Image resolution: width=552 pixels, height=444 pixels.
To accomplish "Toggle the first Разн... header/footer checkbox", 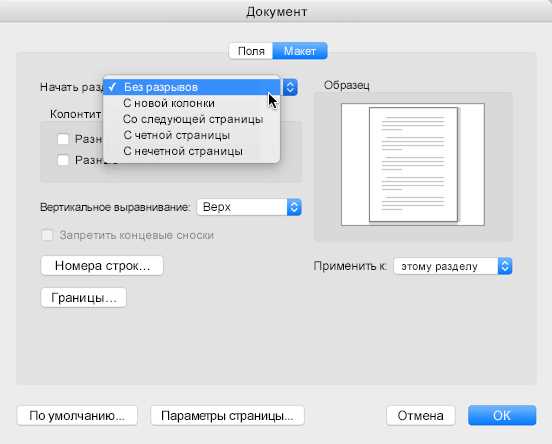I will [x=63, y=139].
